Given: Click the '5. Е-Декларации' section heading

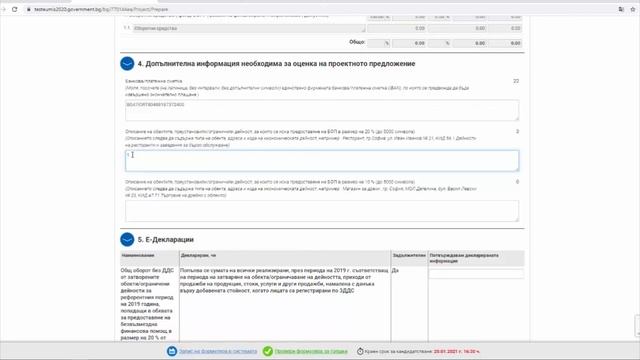Looking at the screenshot, I should click(165, 240).
